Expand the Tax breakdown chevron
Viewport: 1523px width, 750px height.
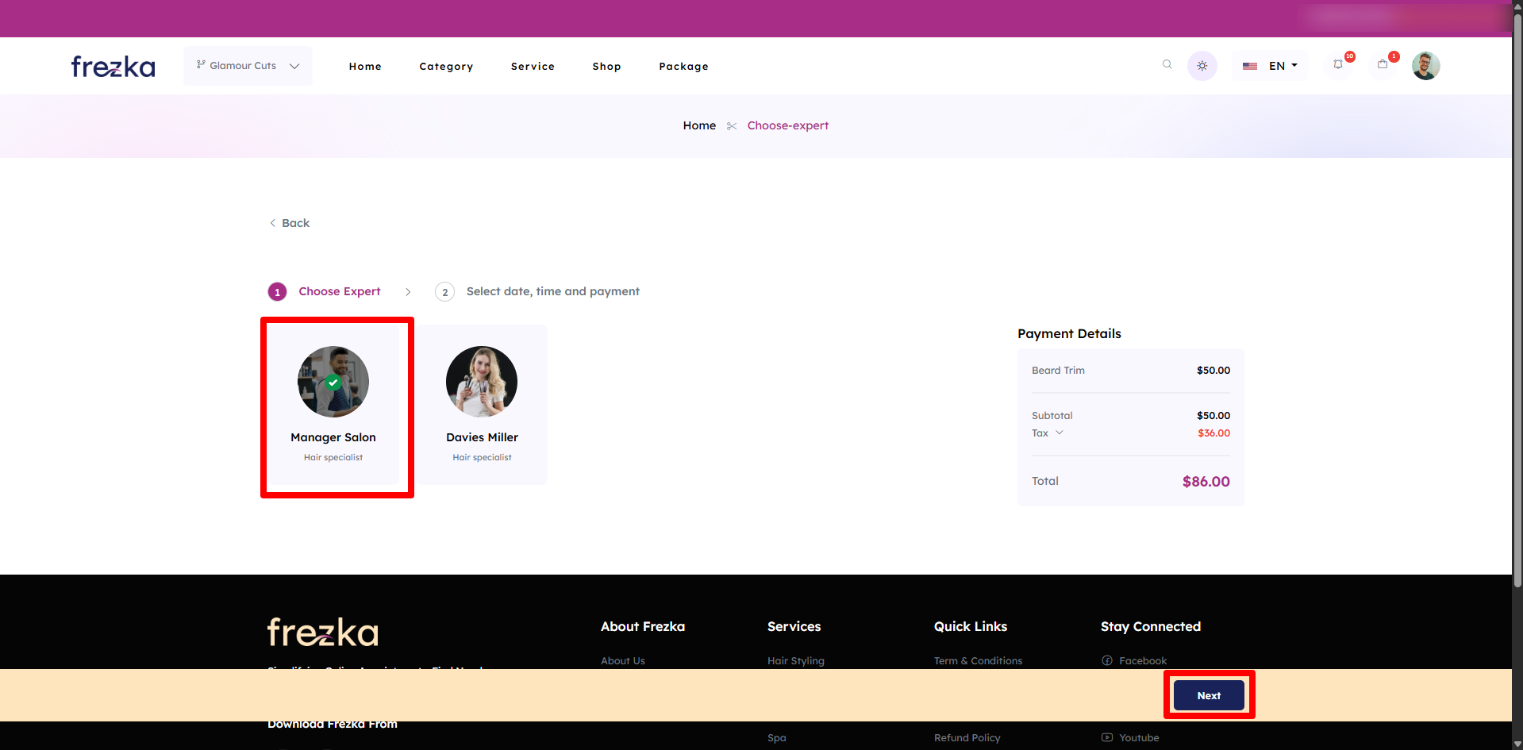coord(1059,433)
